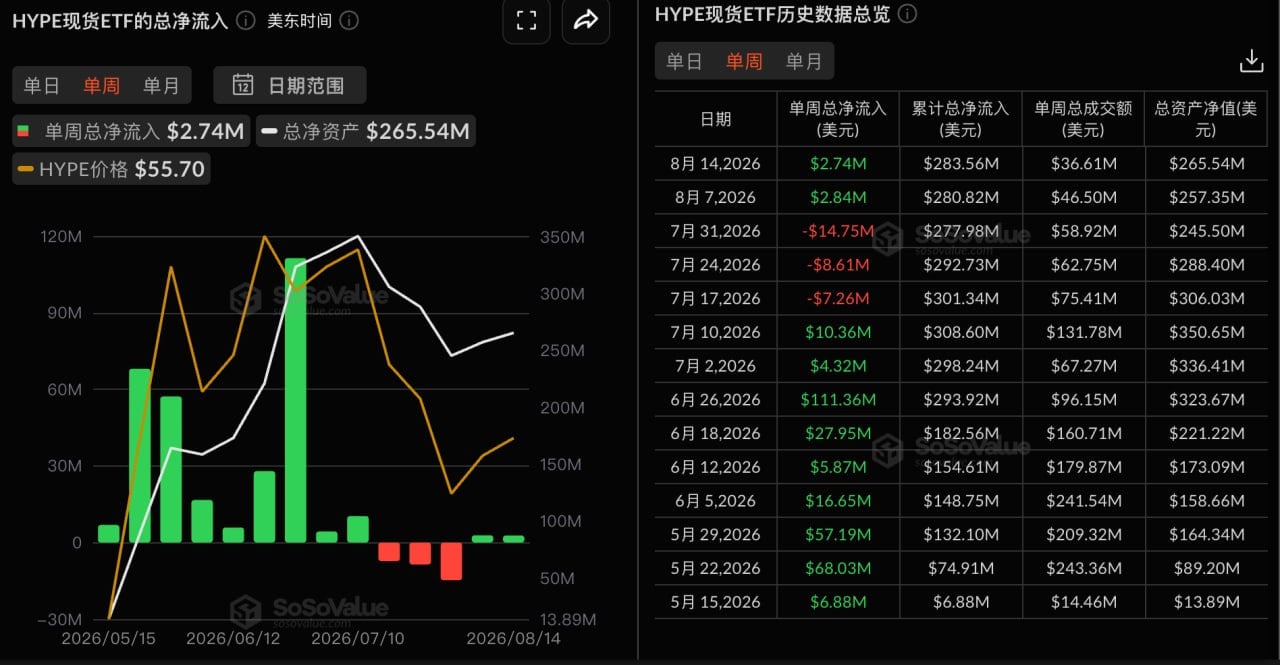Select the 6月 26,2026 date row
This screenshot has height=665, width=1280.
715,400
